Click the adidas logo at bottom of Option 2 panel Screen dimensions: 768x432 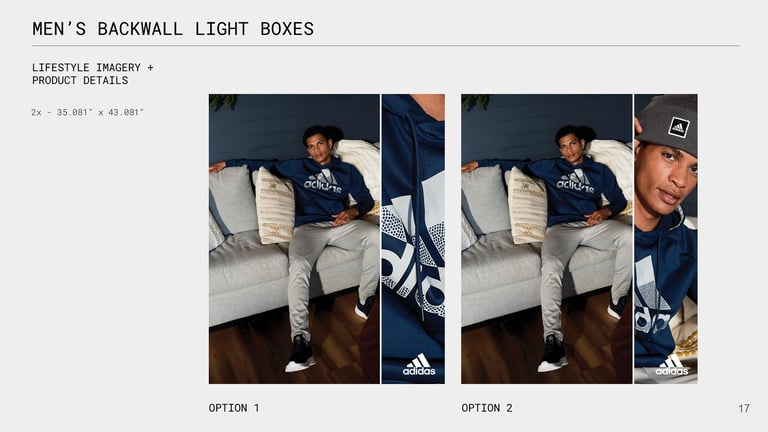tap(672, 365)
